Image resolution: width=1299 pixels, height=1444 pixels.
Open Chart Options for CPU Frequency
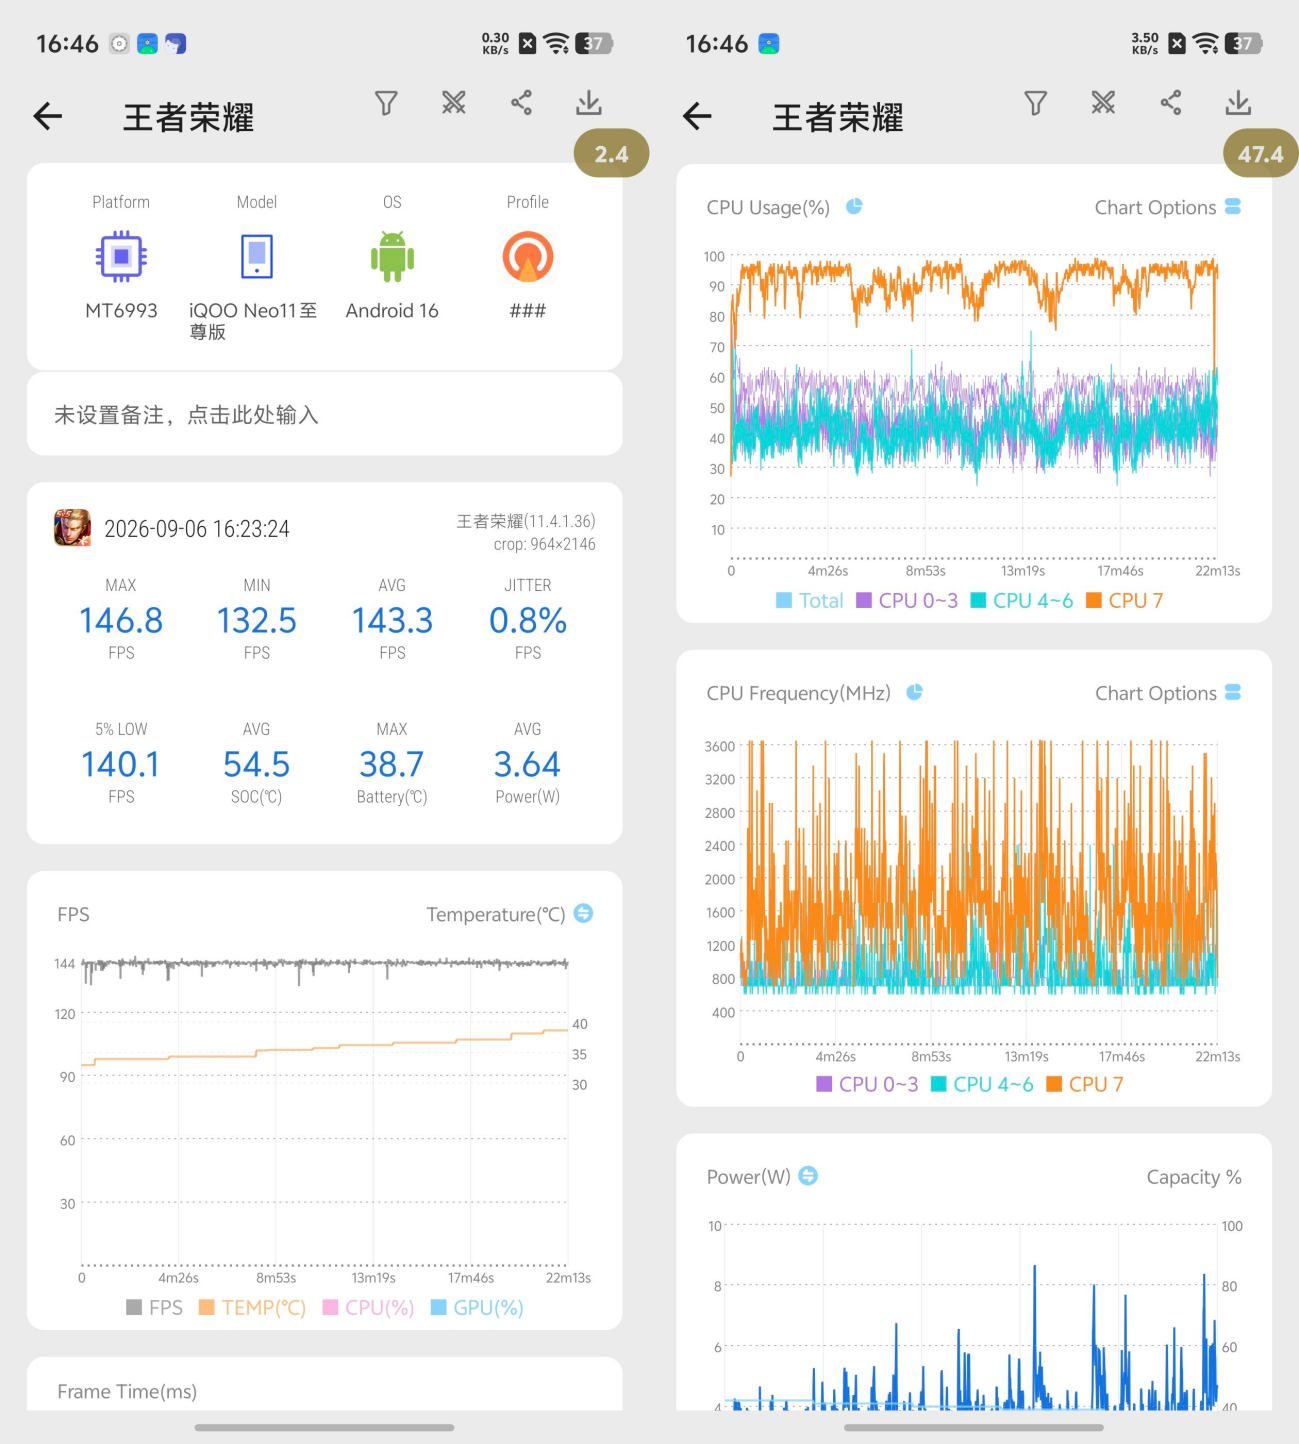(x=1168, y=693)
